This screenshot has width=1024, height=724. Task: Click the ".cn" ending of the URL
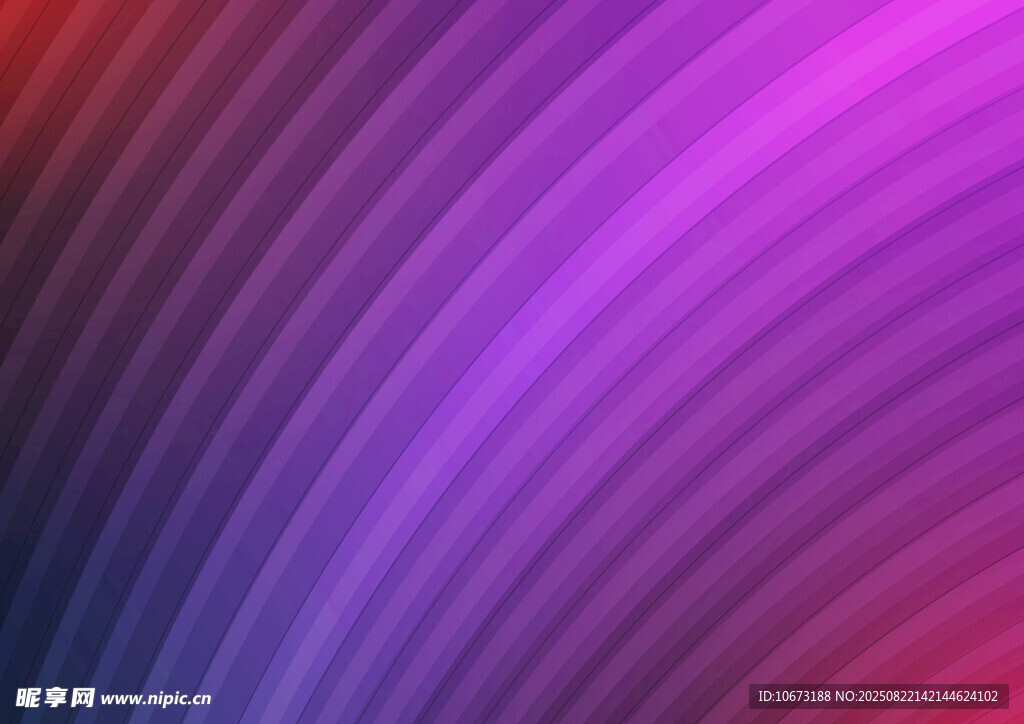199,698
